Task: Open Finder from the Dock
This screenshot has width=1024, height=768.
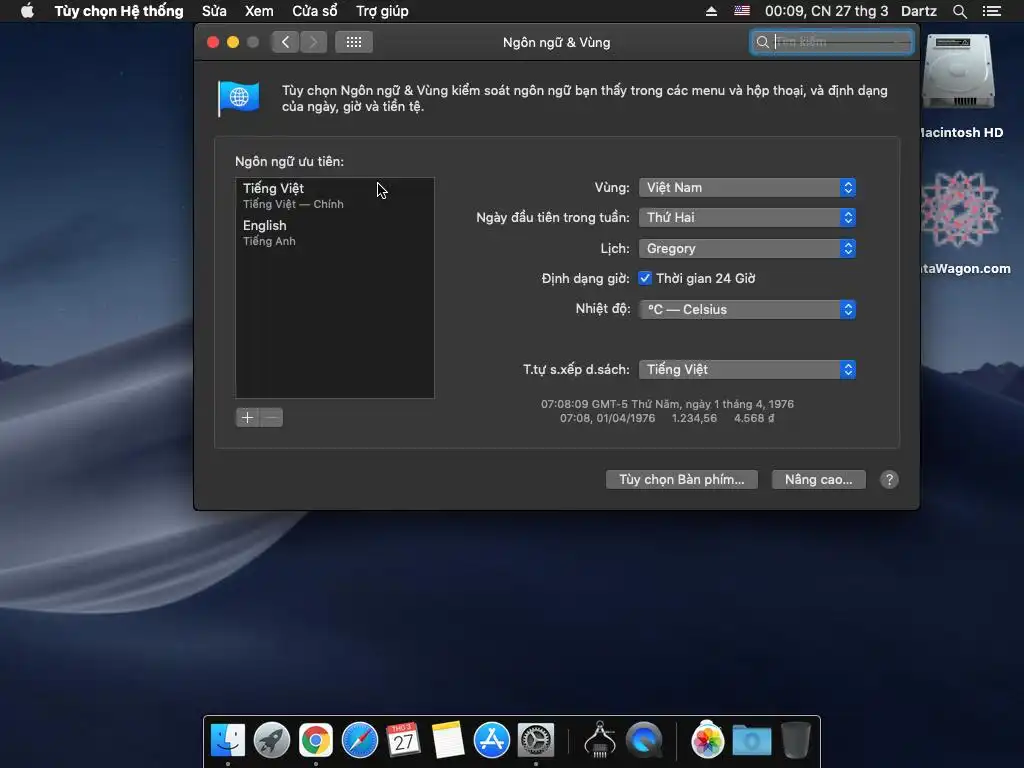Action: tap(228, 741)
